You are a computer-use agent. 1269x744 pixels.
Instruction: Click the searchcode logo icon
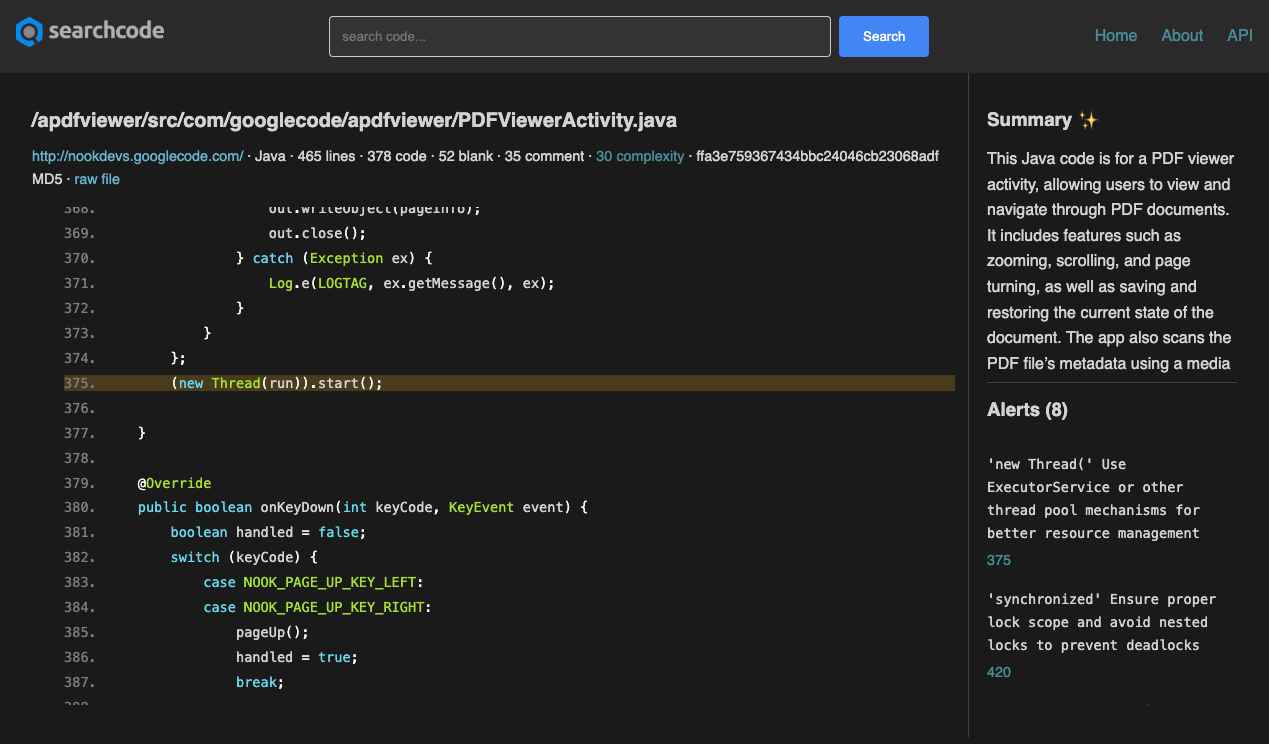[29, 32]
